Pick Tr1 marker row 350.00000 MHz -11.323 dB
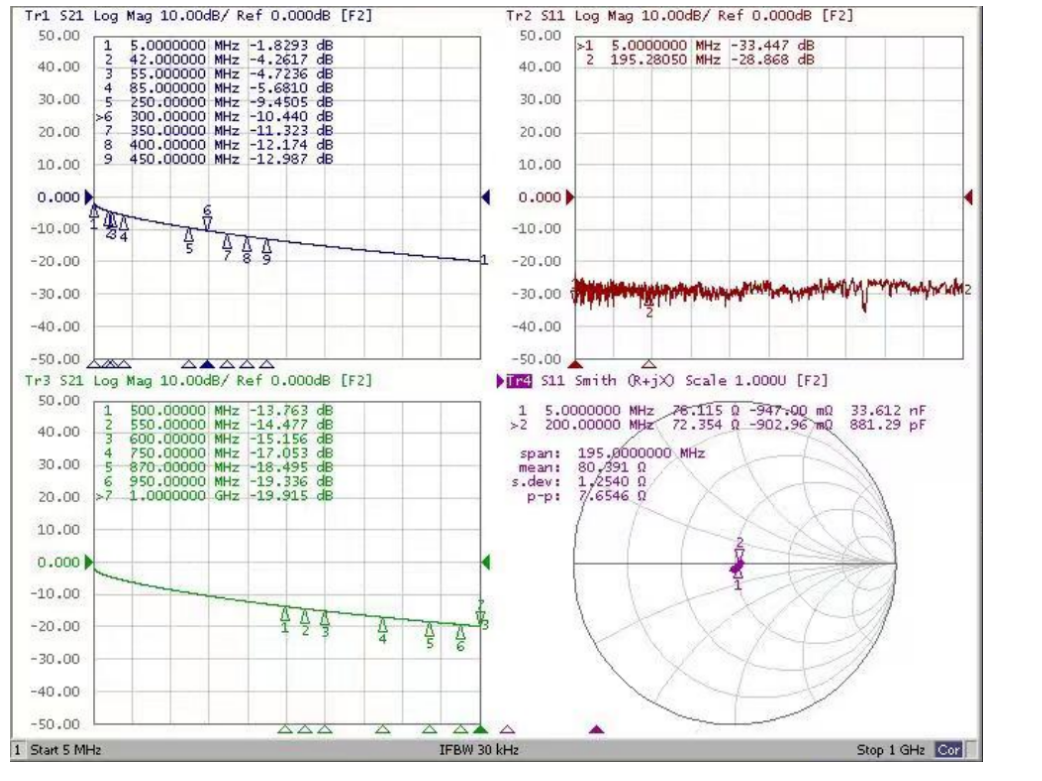The width and height of the screenshot is (1042, 781). click(217, 130)
